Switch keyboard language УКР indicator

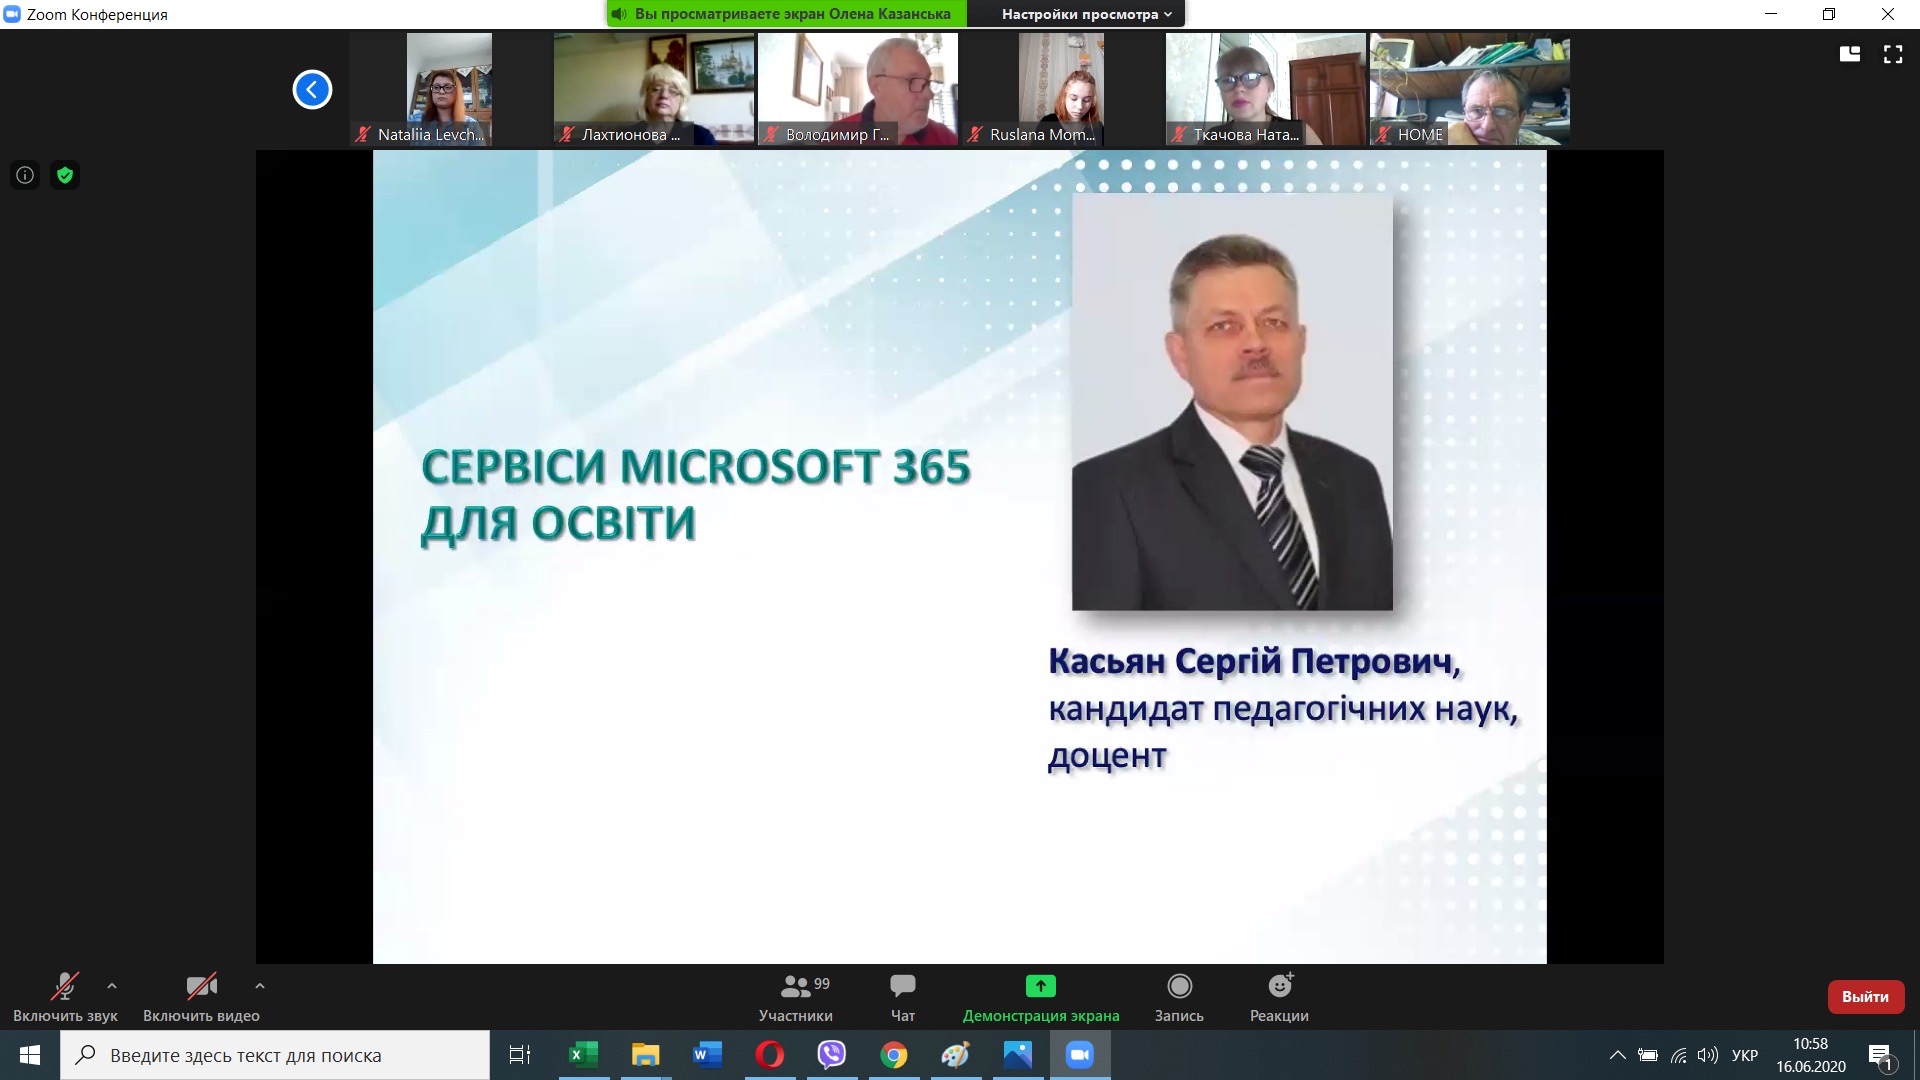pyautogui.click(x=1744, y=1055)
